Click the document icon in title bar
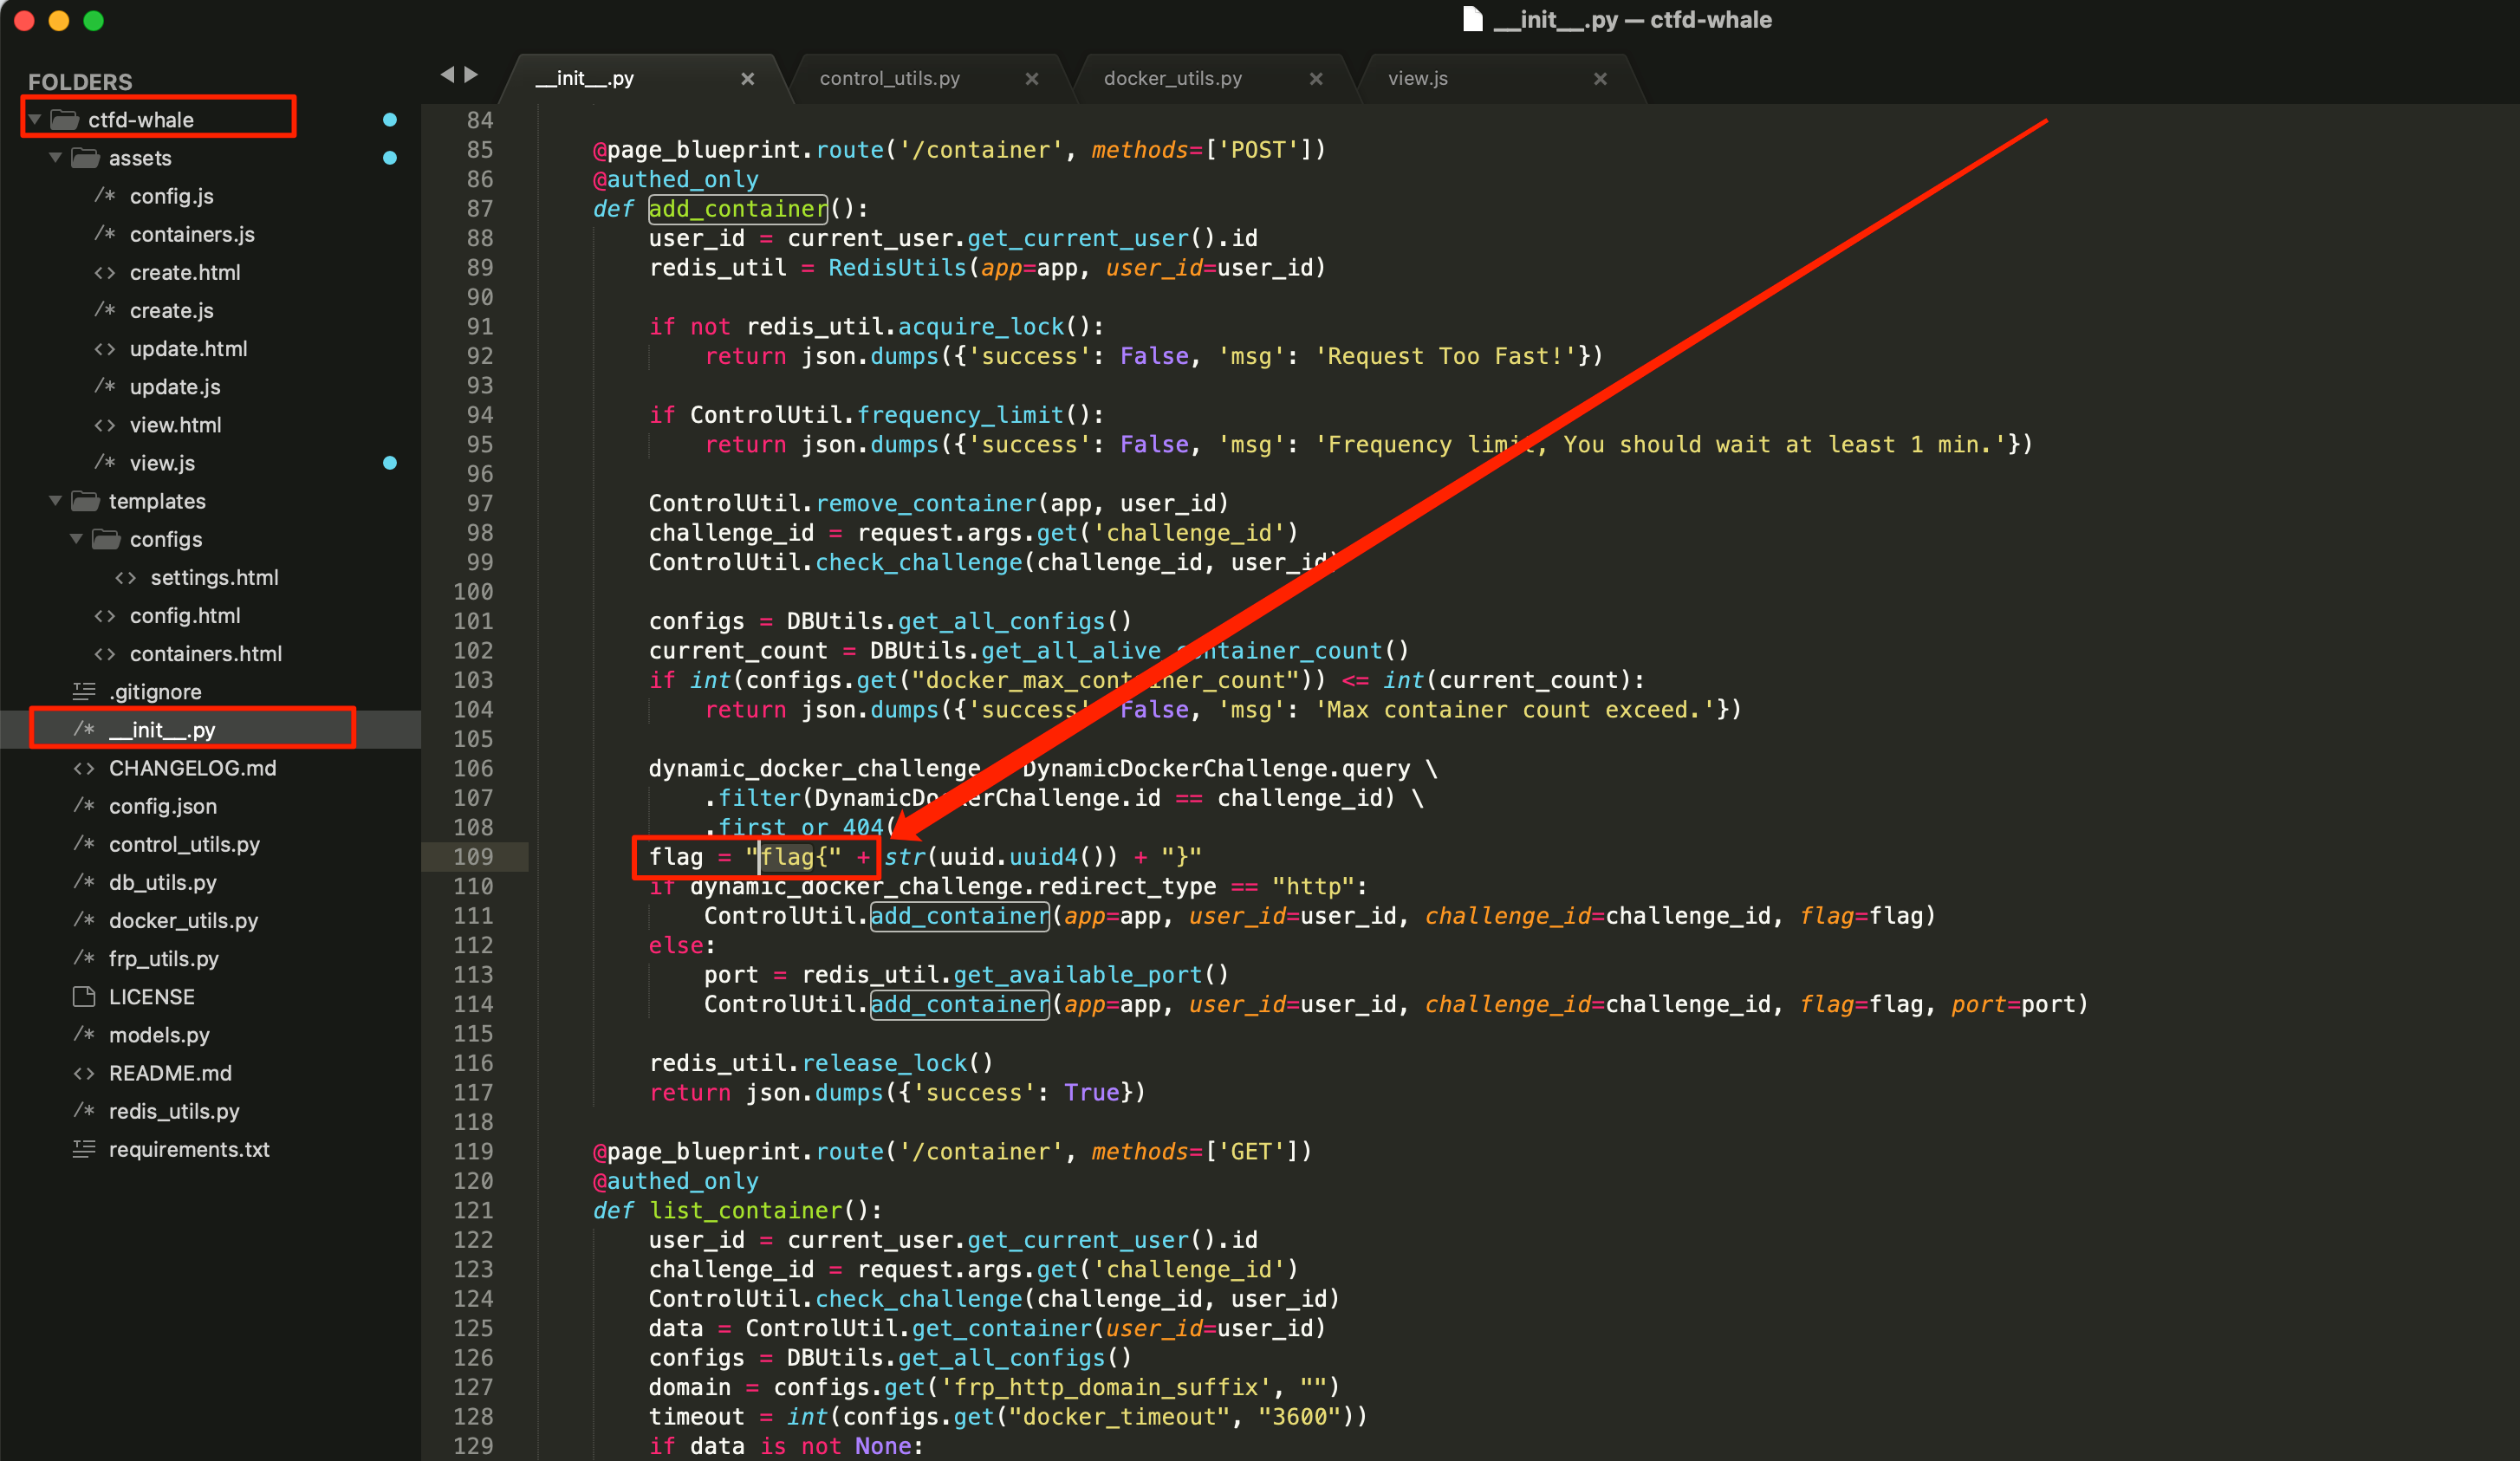This screenshot has width=2520, height=1461. point(1472,19)
